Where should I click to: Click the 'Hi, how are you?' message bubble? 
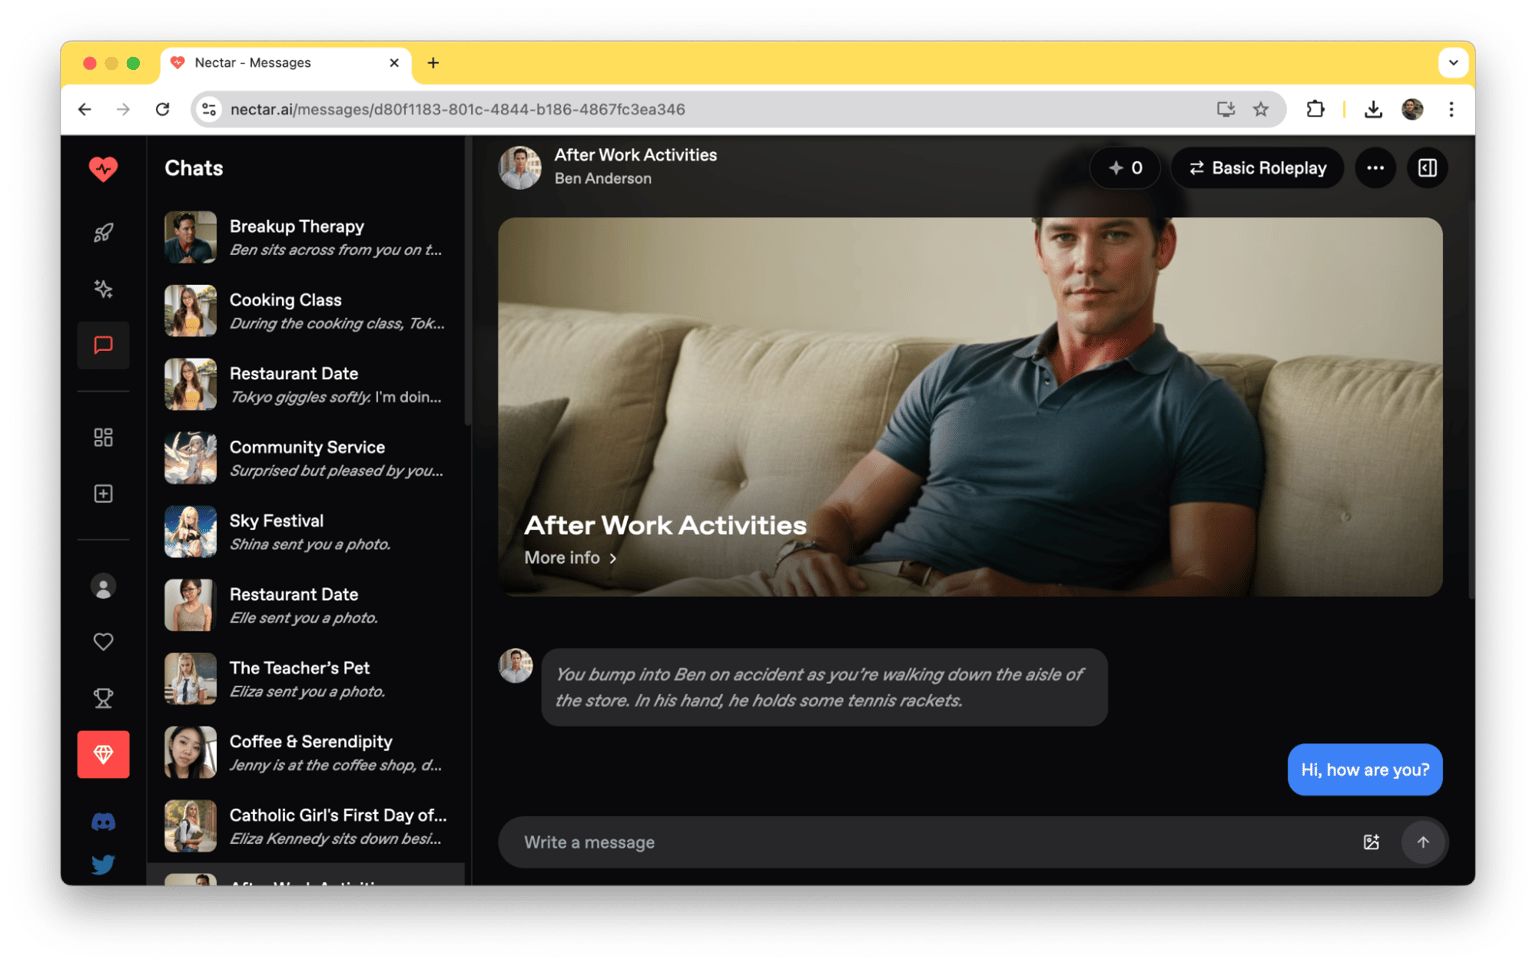click(1365, 770)
